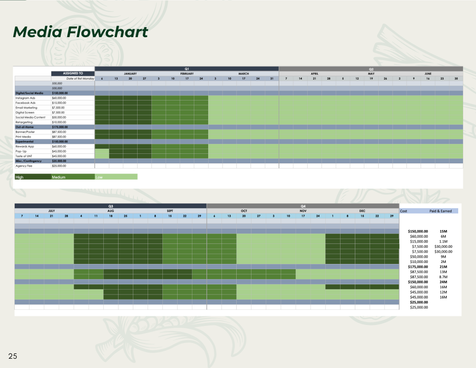The width and height of the screenshot is (476, 368).
Task: Click the Date of first Monday label
Action: tap(80, 79)
